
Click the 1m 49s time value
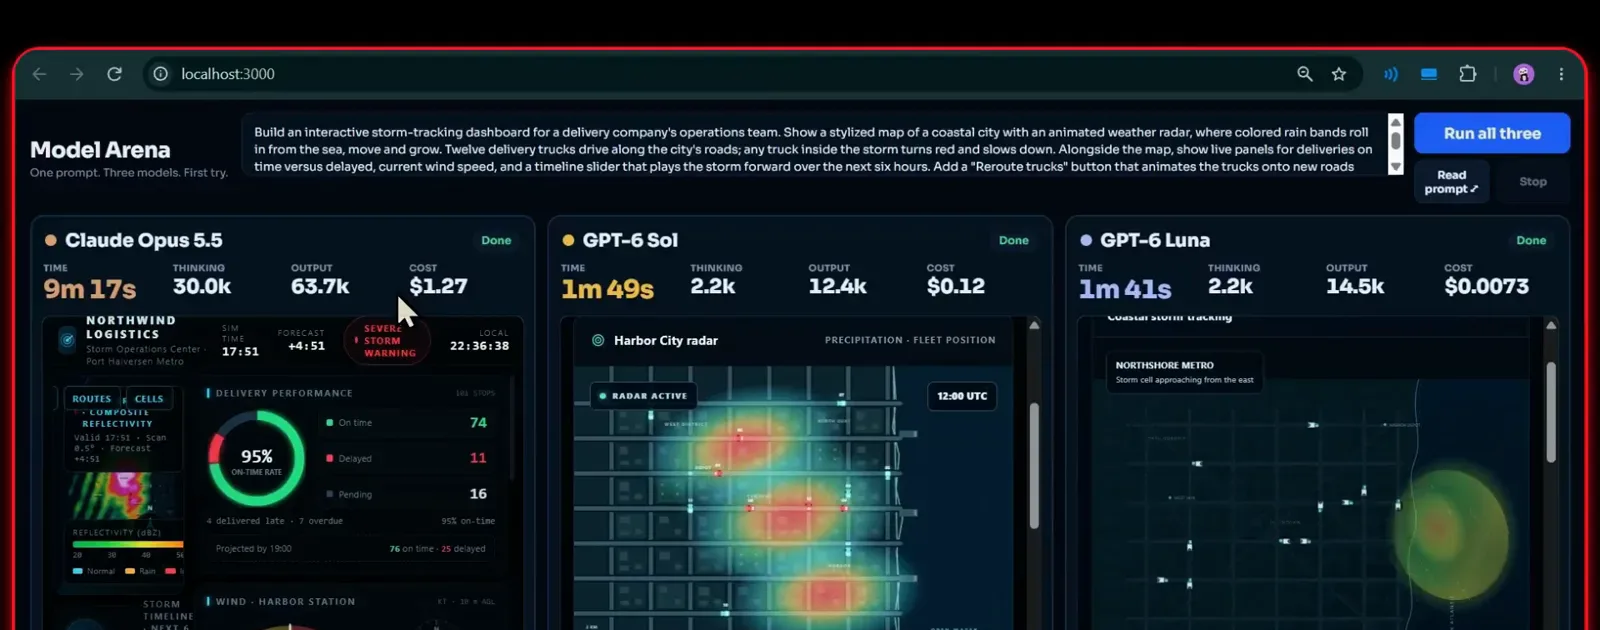(607, 289)
